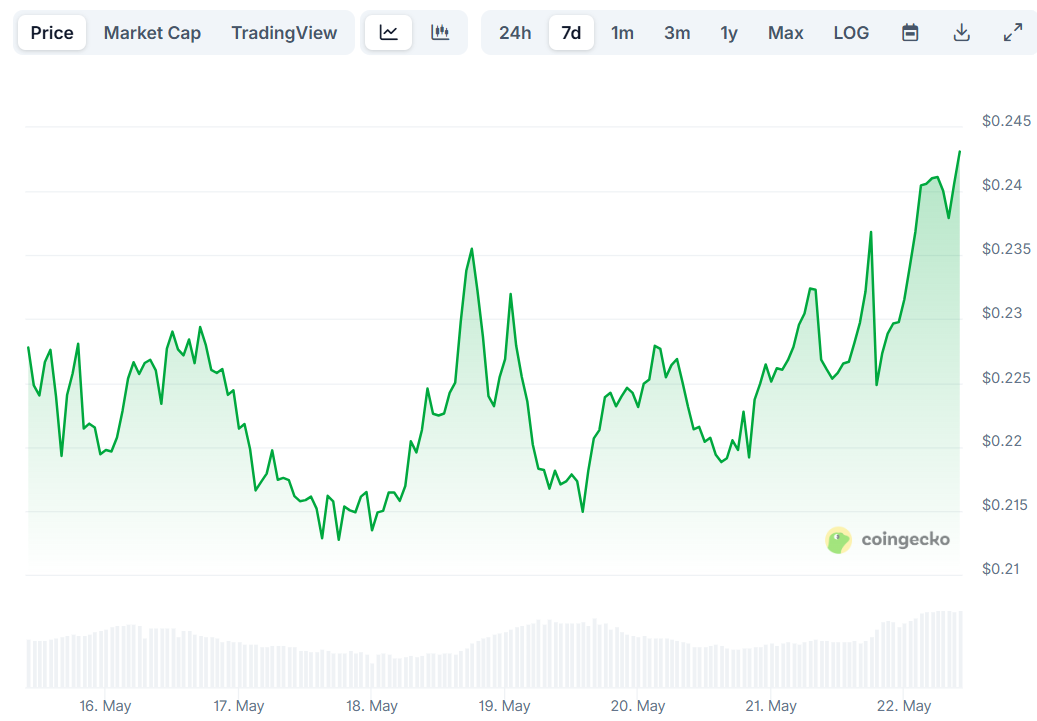The image size is (1037, 721).
Task: Open the TradingView tab
Action: tap(284, 33)
